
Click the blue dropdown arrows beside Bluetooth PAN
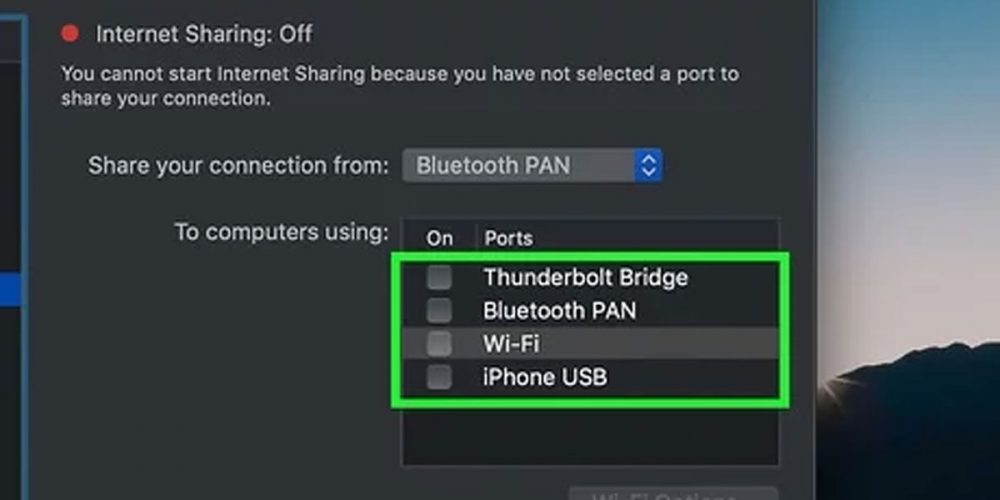[x=648, y=165]
